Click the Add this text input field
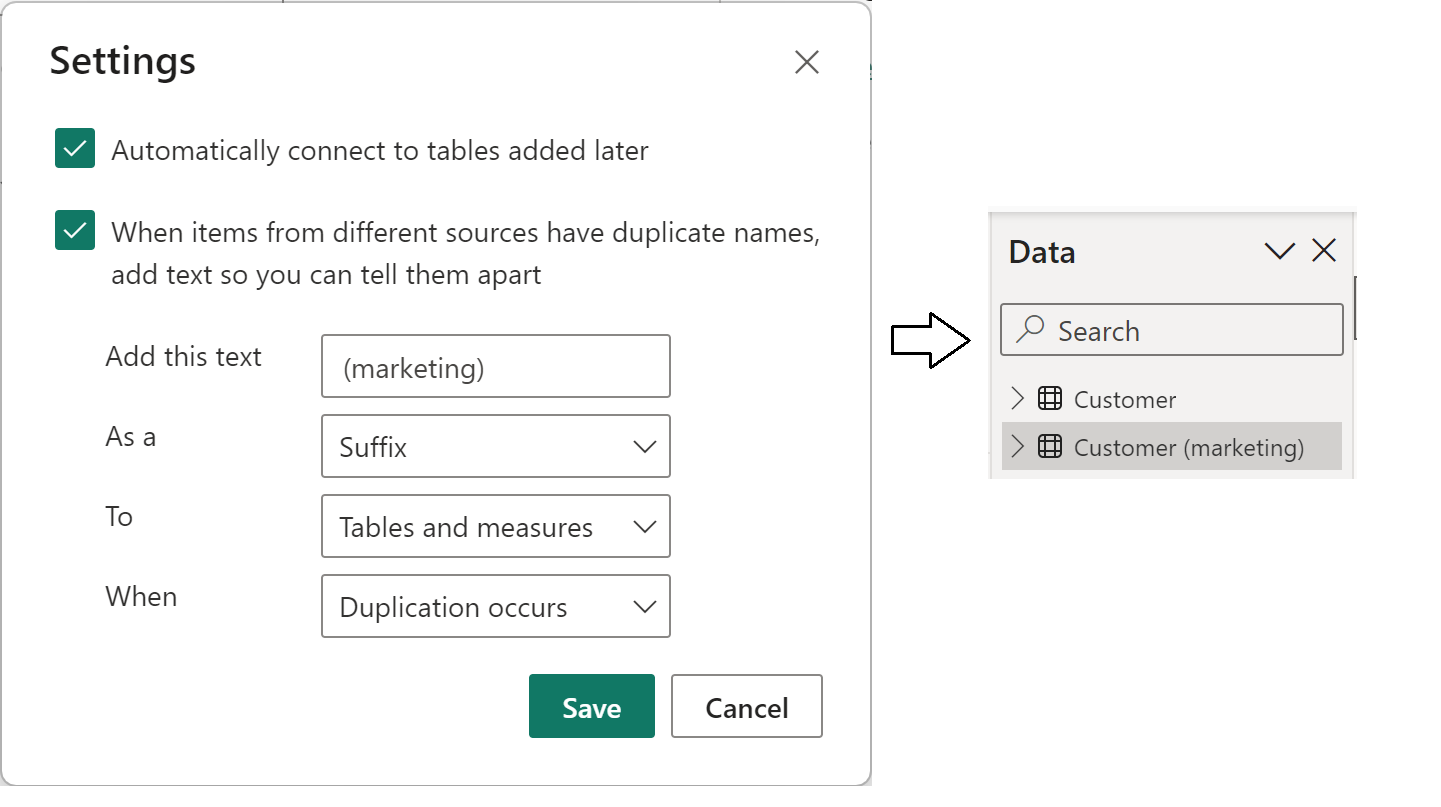The height and width of the screenshot is (807, 1441). pyautogui.click(x=495, y=367)
